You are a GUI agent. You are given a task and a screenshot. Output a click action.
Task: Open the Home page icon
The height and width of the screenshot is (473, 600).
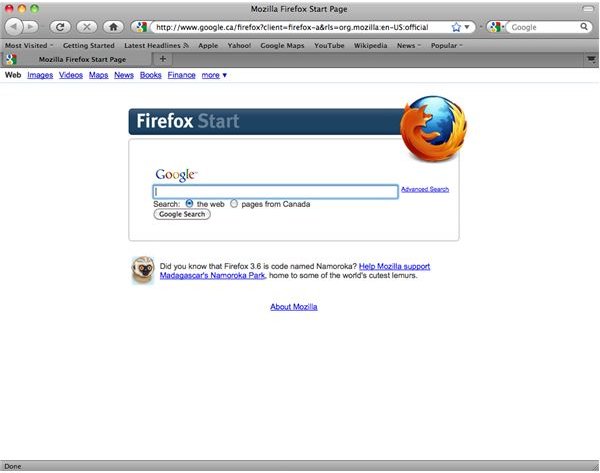(x=113, y=27)
